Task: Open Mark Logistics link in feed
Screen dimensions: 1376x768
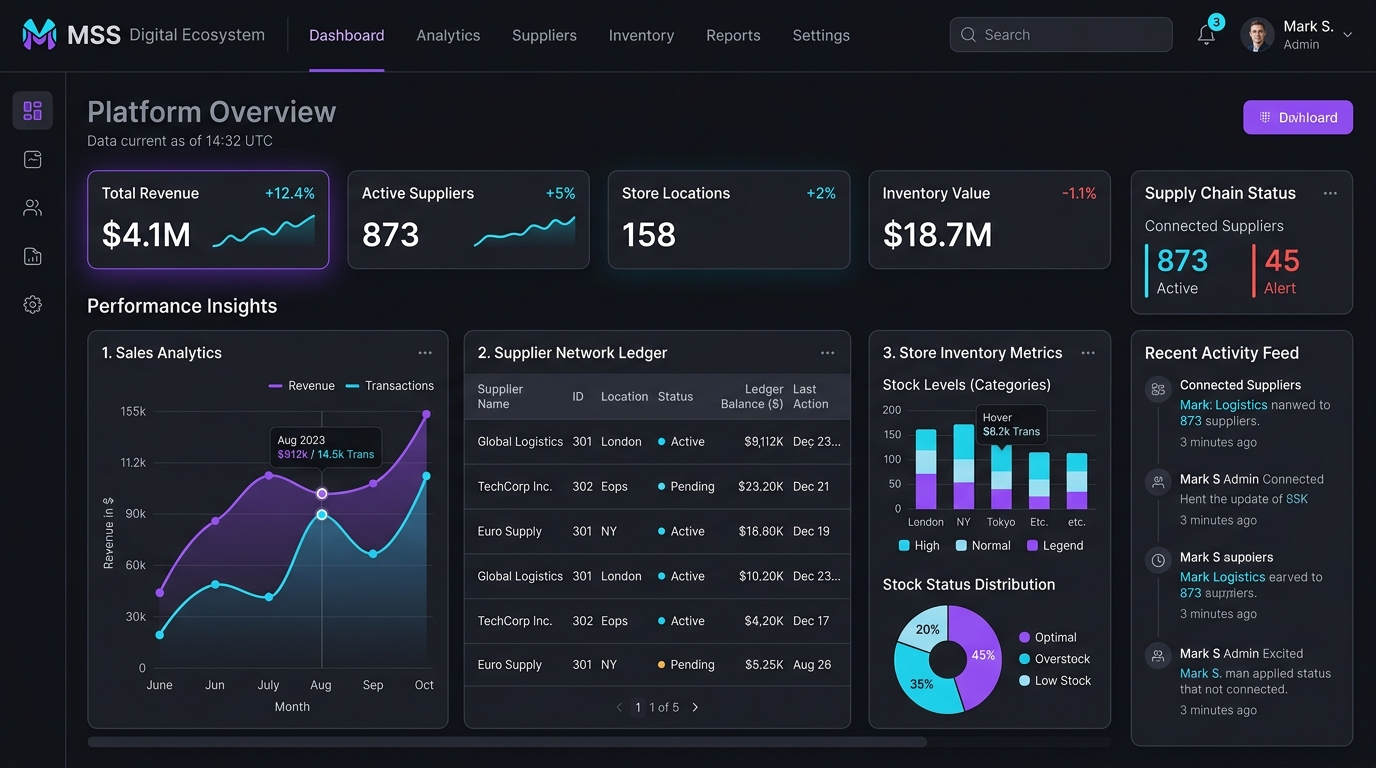Action: tap(1223, 577)
